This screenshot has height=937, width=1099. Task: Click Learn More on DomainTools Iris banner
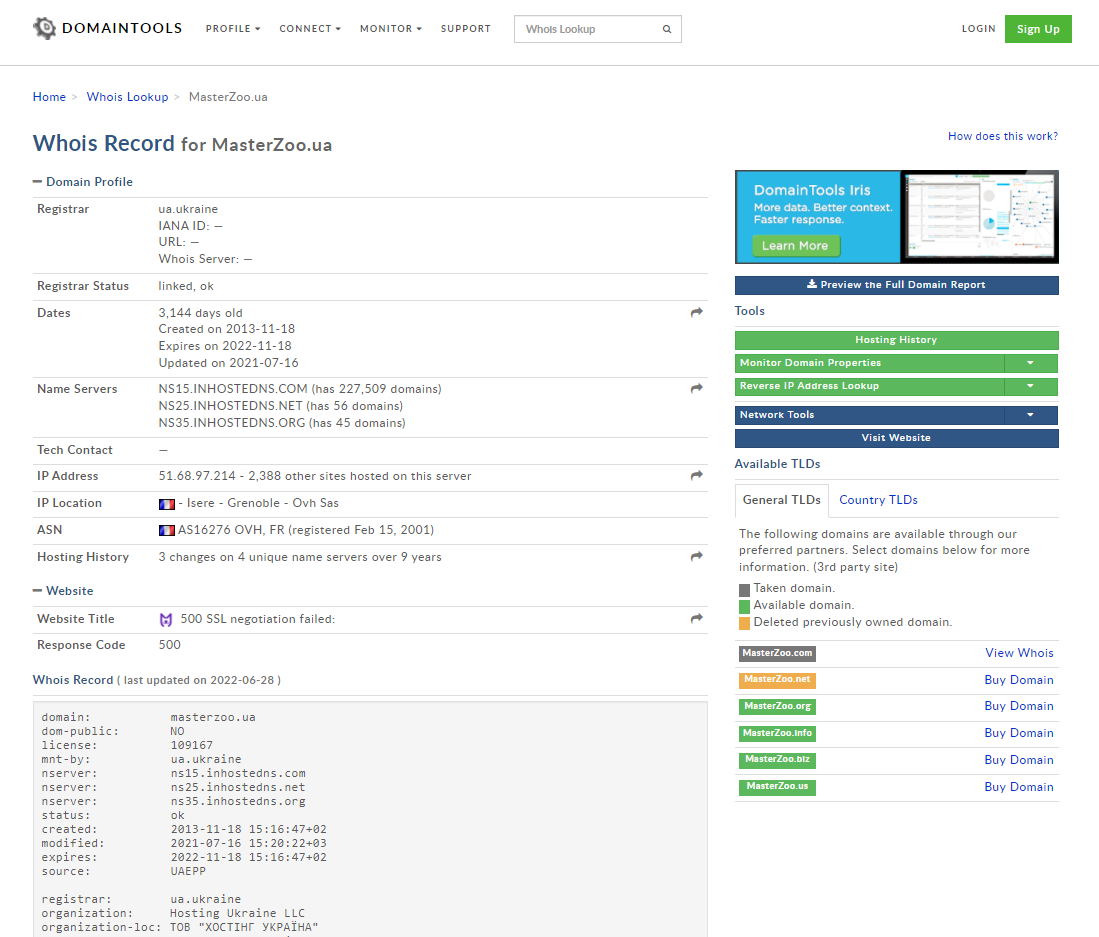pyautogui.click(x=796, y=246)
